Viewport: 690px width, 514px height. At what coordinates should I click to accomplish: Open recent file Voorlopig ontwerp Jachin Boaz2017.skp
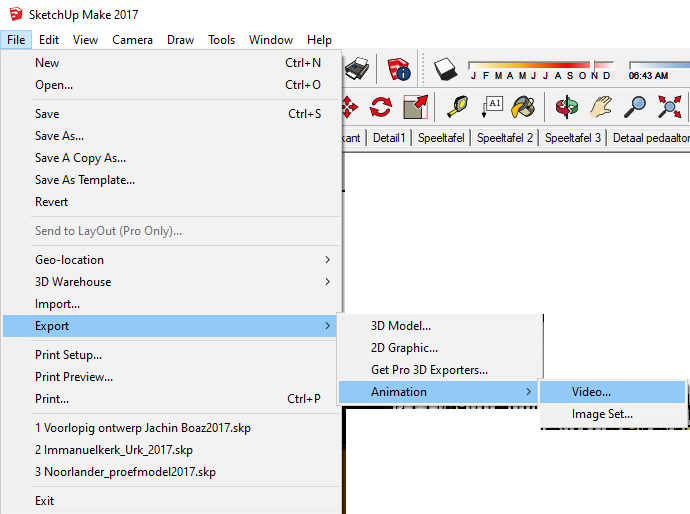[172, 428]
